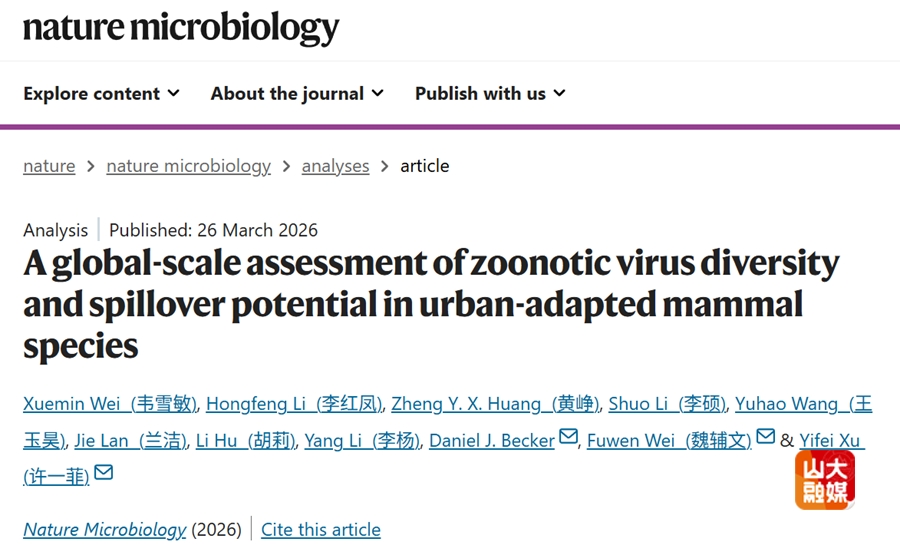Open author Hongfeng Li's details
The width and height of the screenshot is (900, 555).
point(294,404)
